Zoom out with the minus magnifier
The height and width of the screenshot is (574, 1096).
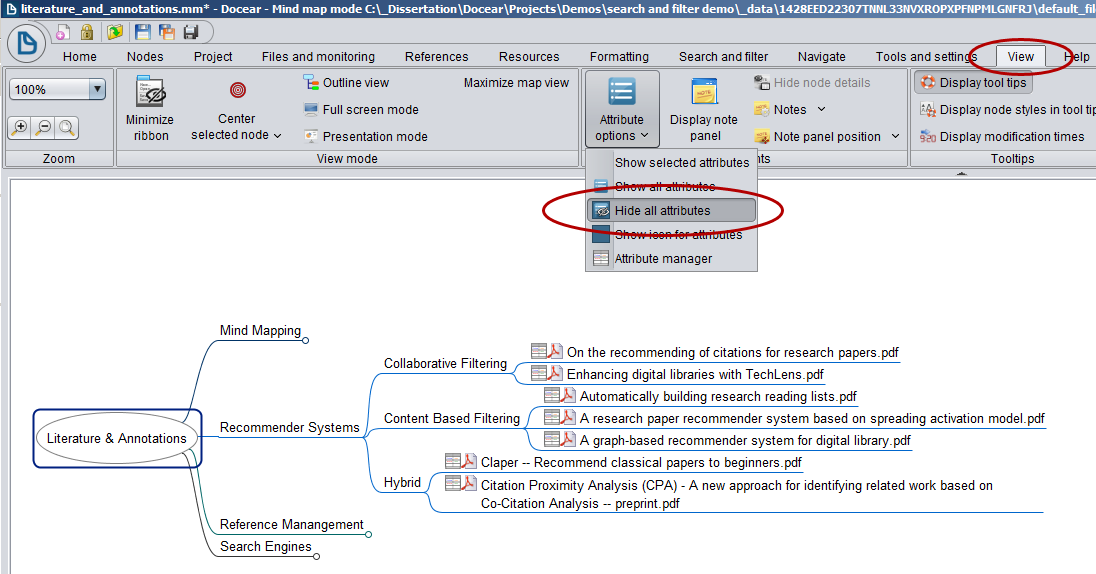[43, 127]
